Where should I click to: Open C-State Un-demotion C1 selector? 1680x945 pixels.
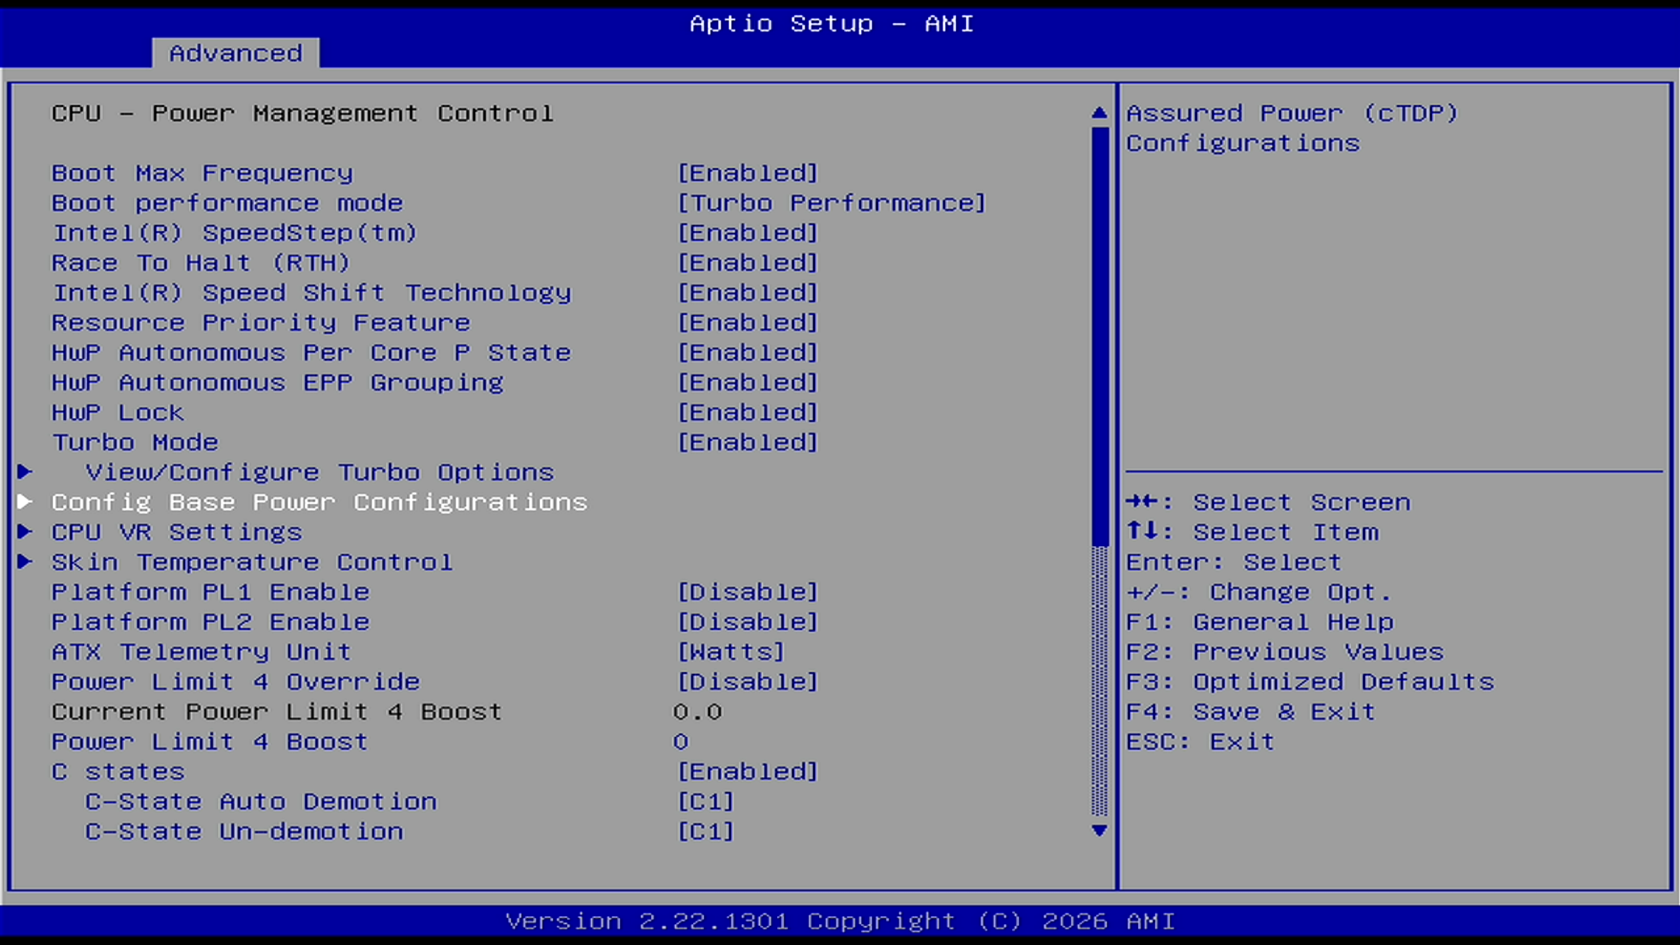pyautogui.click(x=706, y=832)
